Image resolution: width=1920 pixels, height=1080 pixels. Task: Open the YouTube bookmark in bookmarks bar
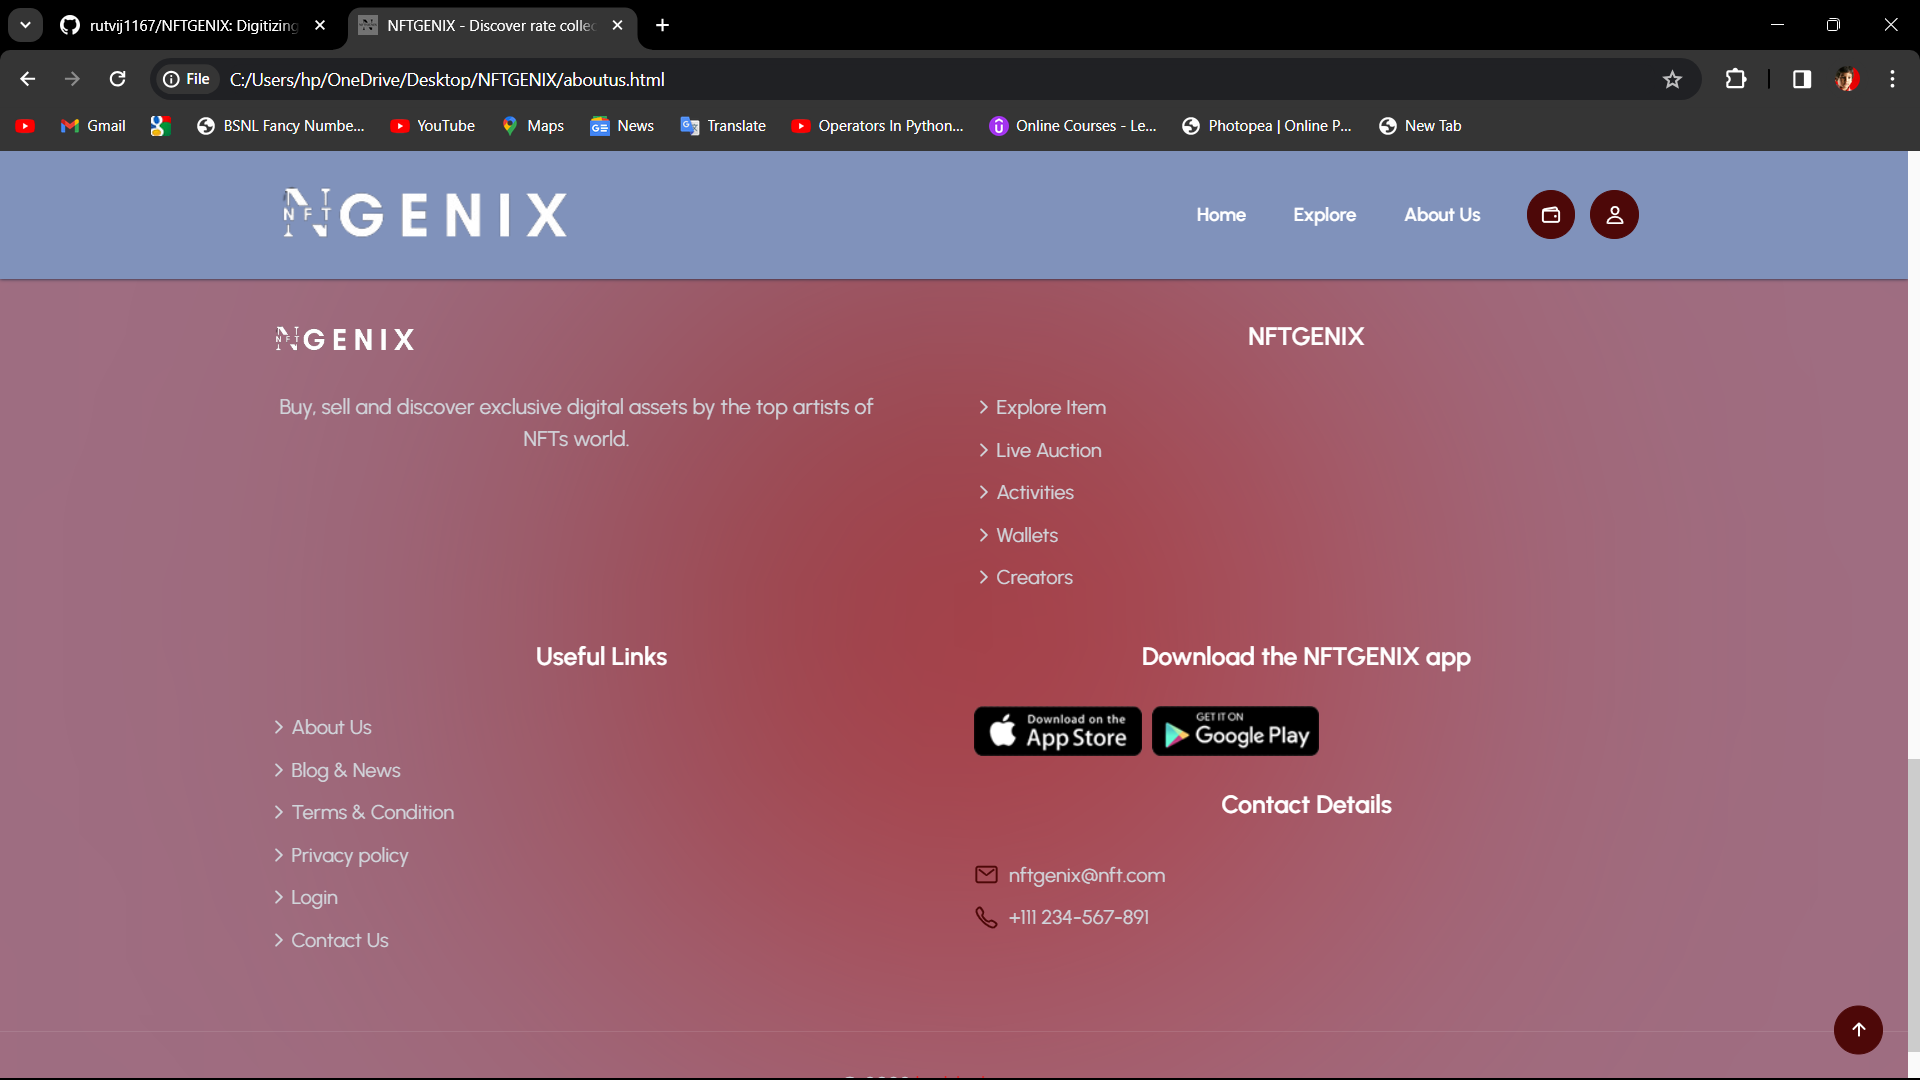[x=433, y=126]
